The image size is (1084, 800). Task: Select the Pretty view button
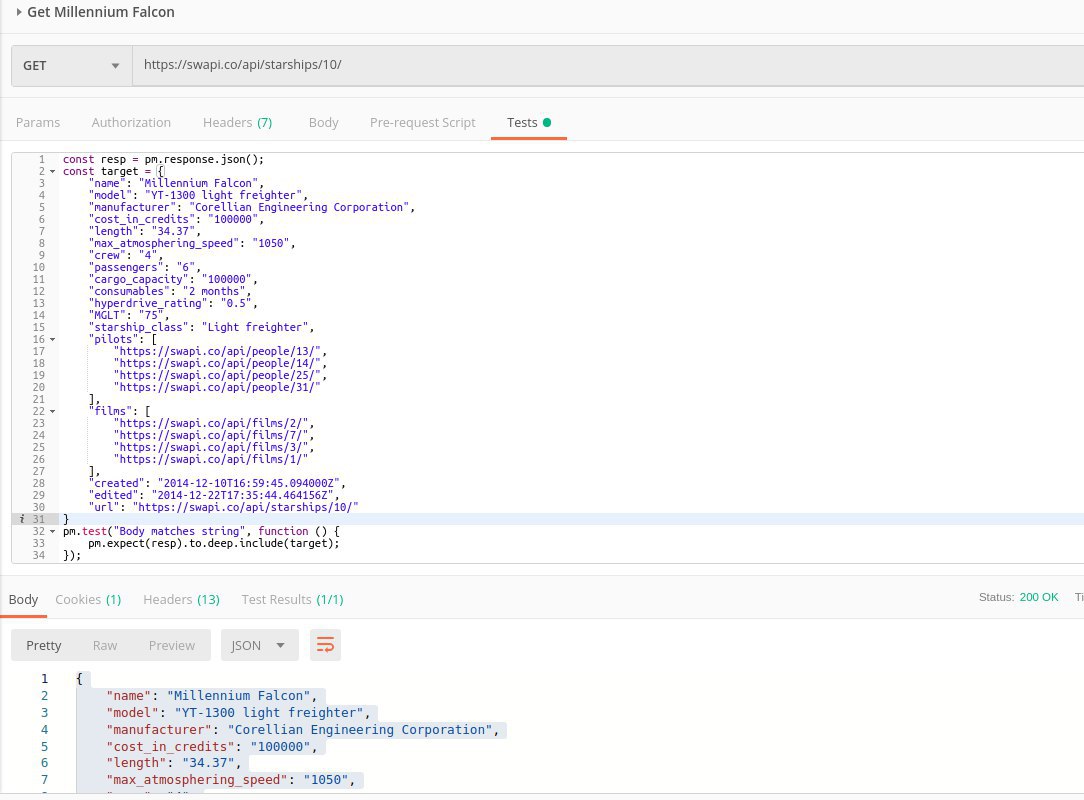tap(44, 645)
